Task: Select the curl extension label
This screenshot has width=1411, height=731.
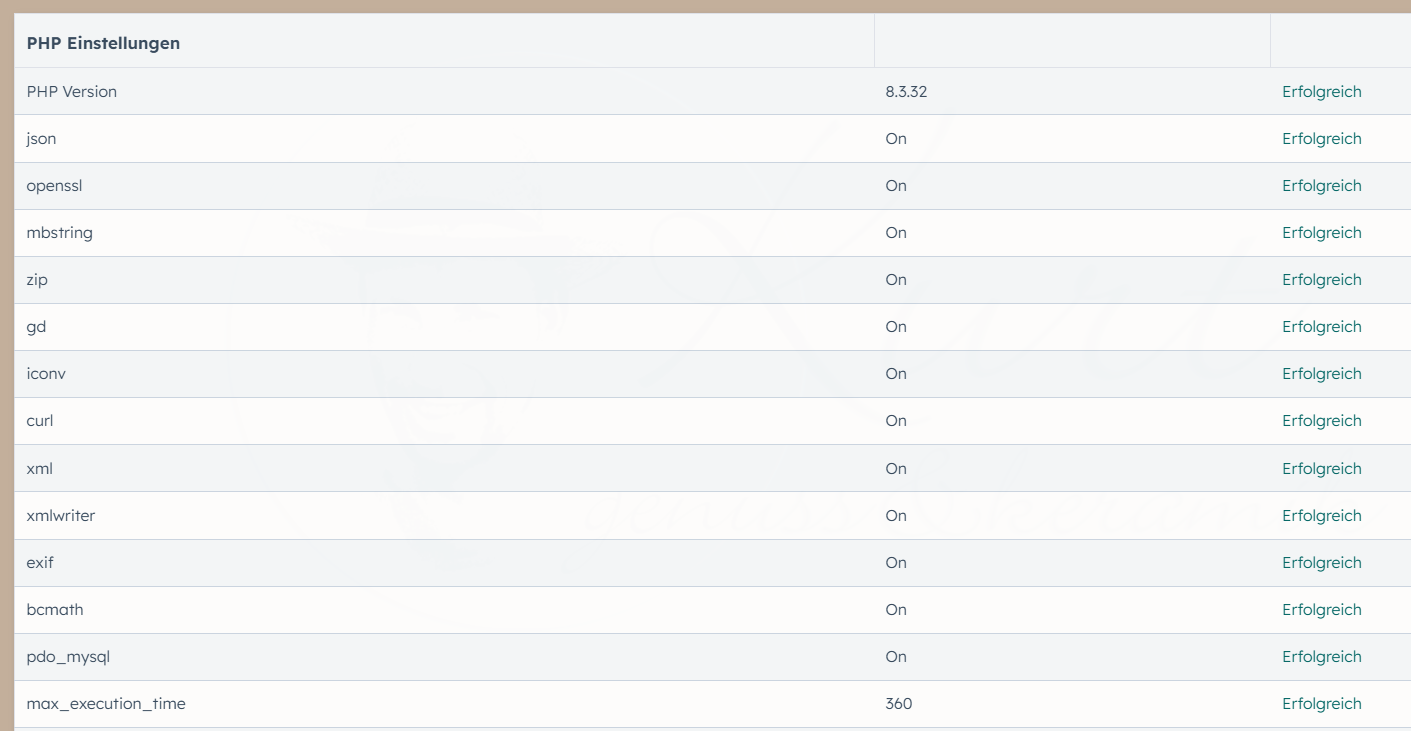Action: 40,420
